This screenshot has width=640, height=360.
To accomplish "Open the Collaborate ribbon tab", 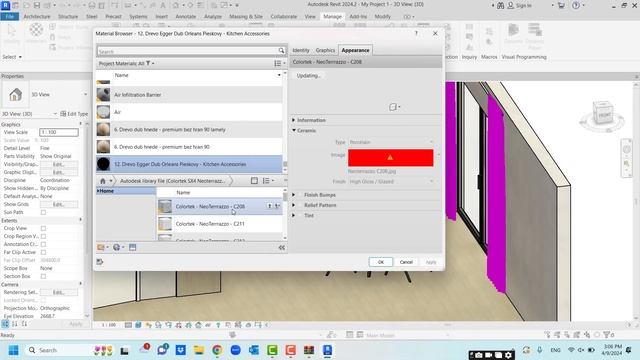I will click(x=284, y=17).
